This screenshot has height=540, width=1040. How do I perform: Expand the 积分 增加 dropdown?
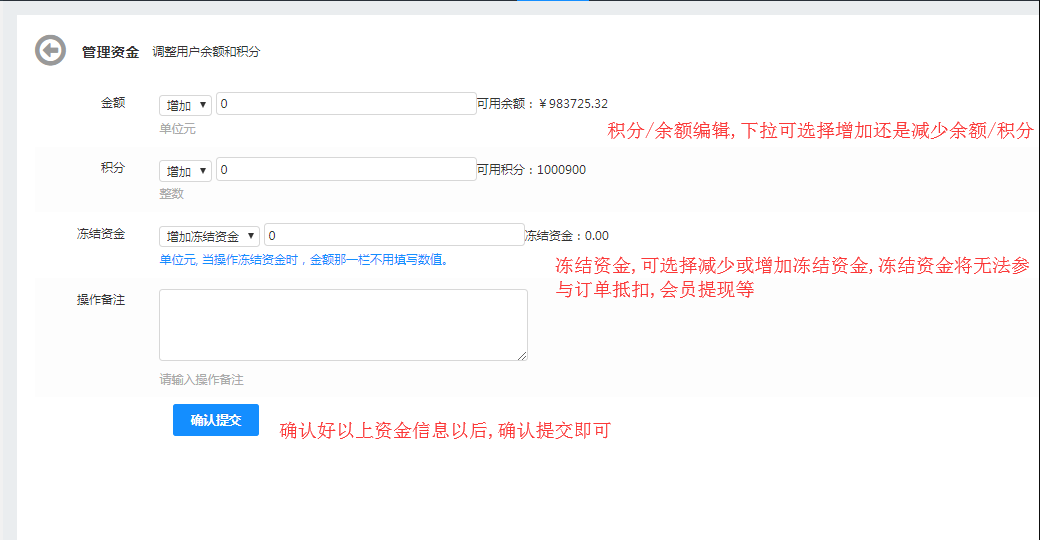pos(185,171)
